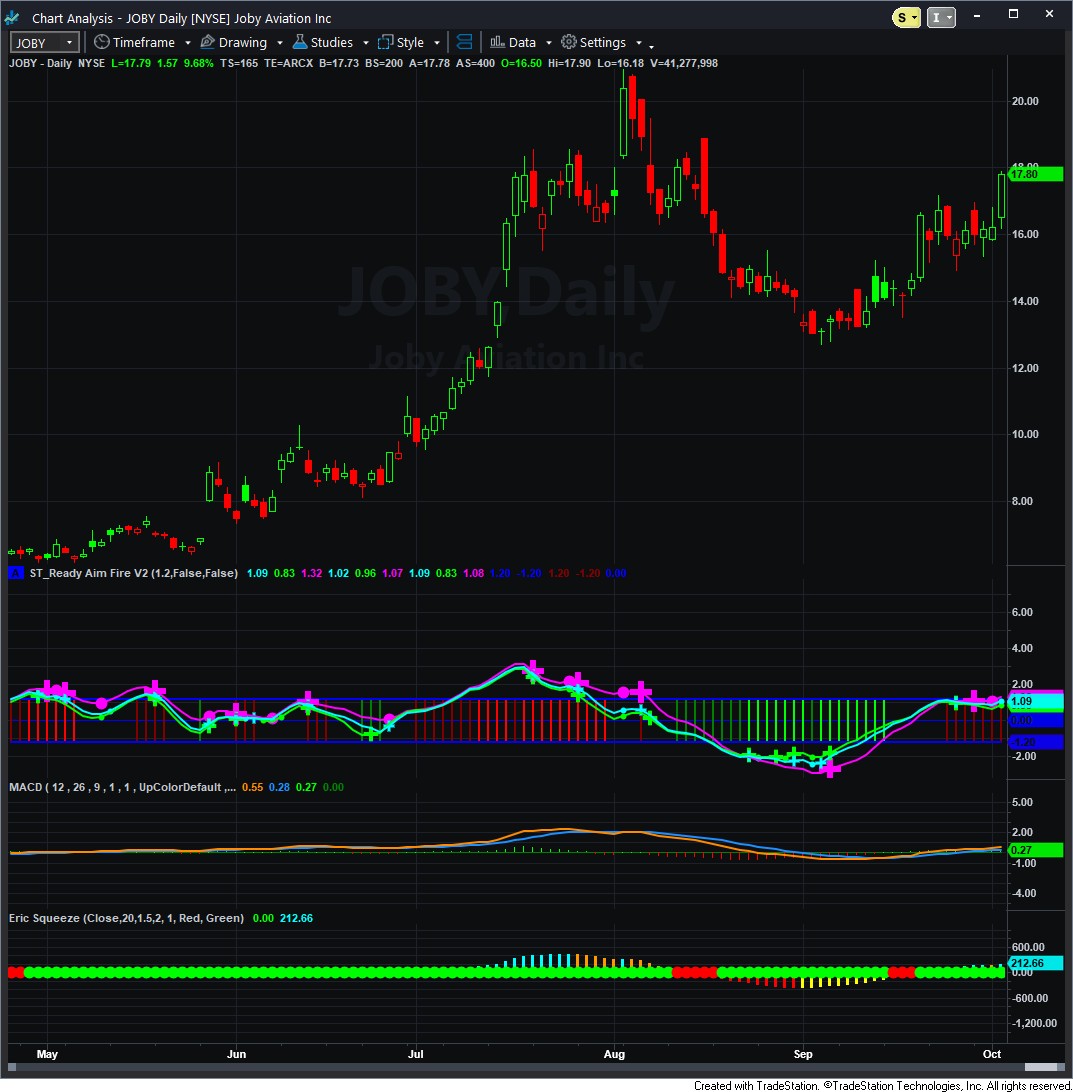
Task: Expand the Drawing dropdown arrow
Action: (x=279, y=43)
